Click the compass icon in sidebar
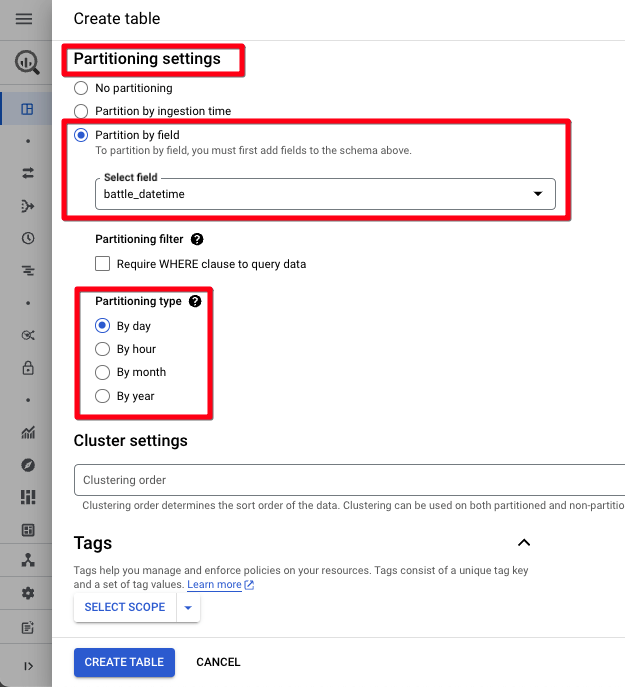Screen dimensions: 625x687 point(28,465)
